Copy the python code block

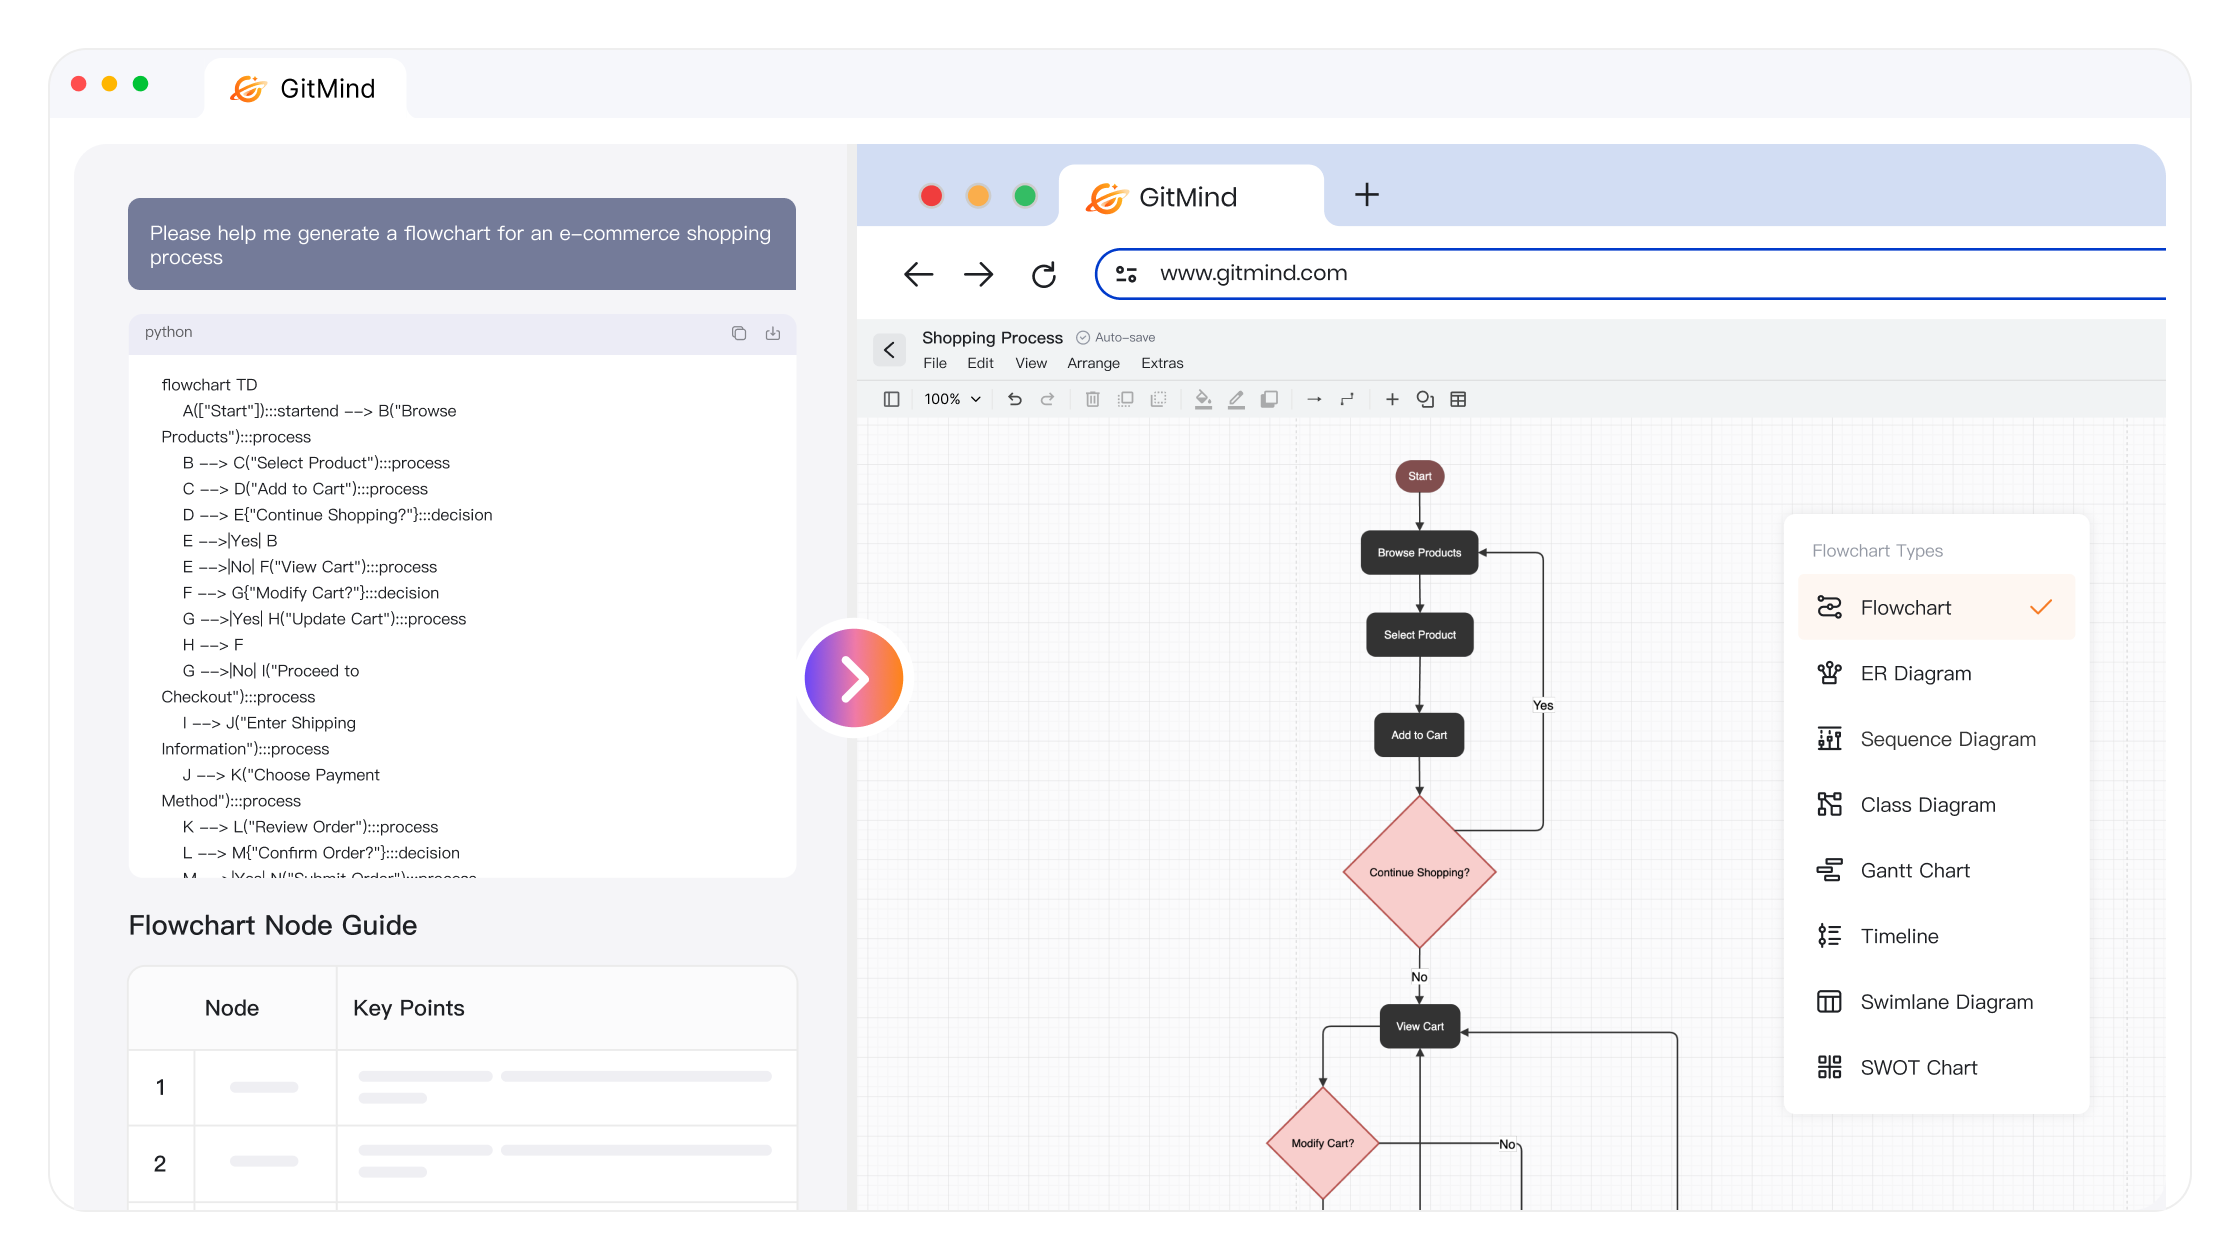tap(739, 333)
